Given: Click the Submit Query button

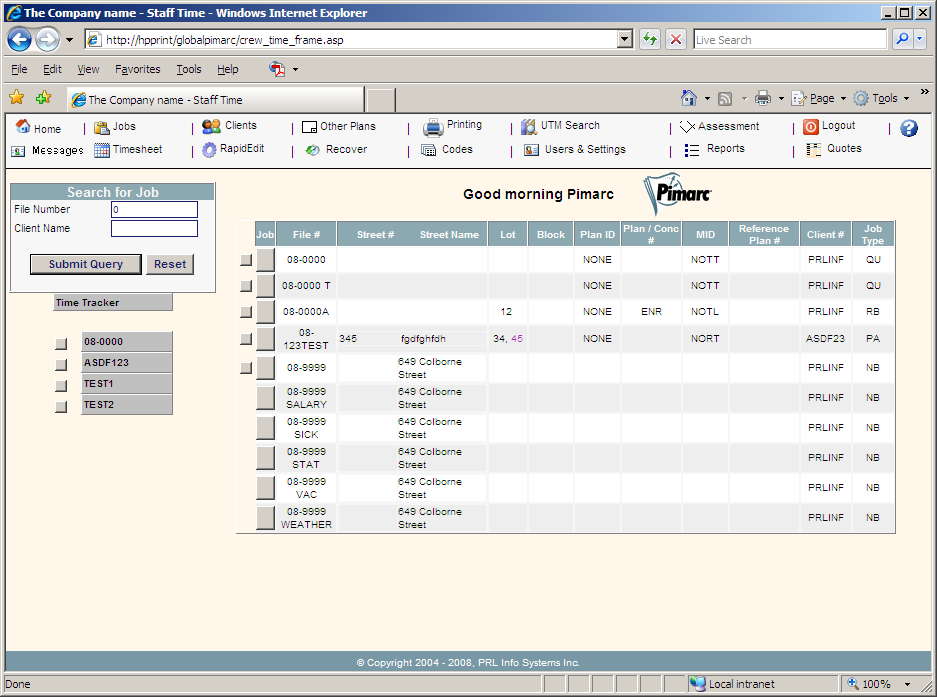Looking at the screenshot, I should [x=85, y=264].
